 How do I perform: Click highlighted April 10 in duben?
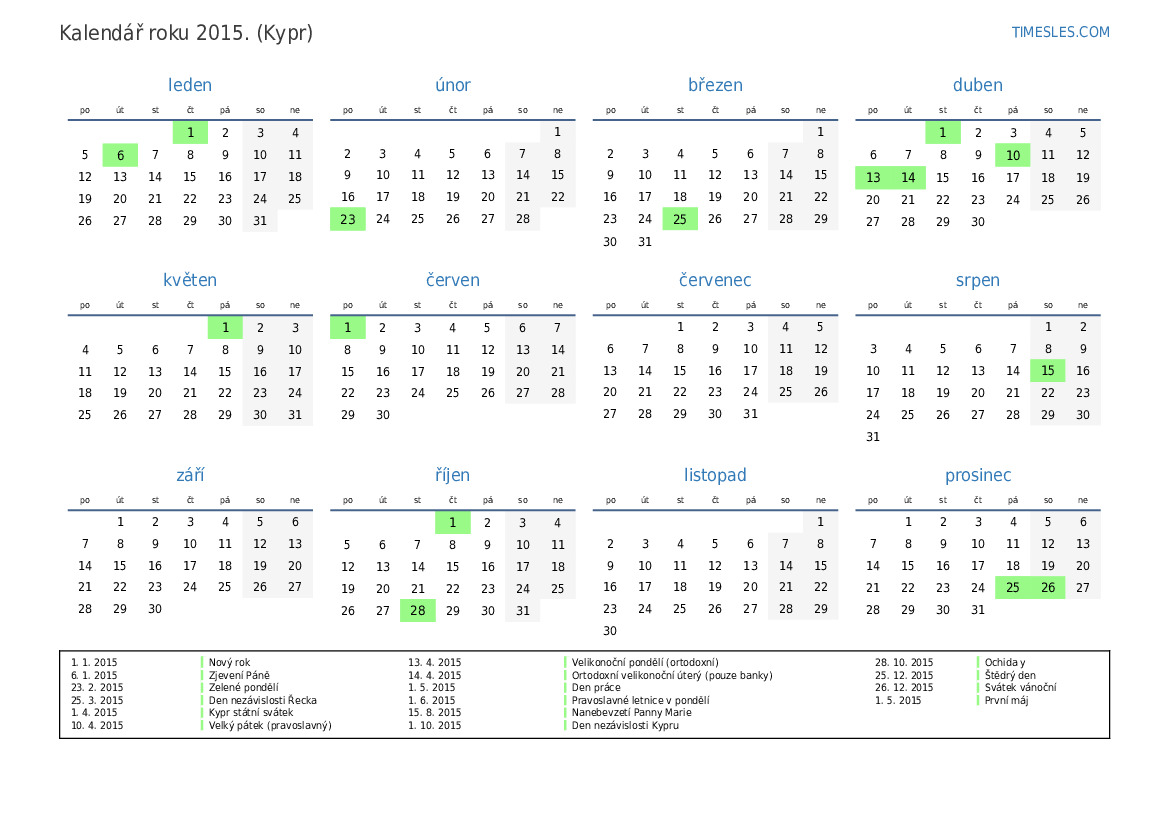pyautogui.click(x=1013, y=155)
